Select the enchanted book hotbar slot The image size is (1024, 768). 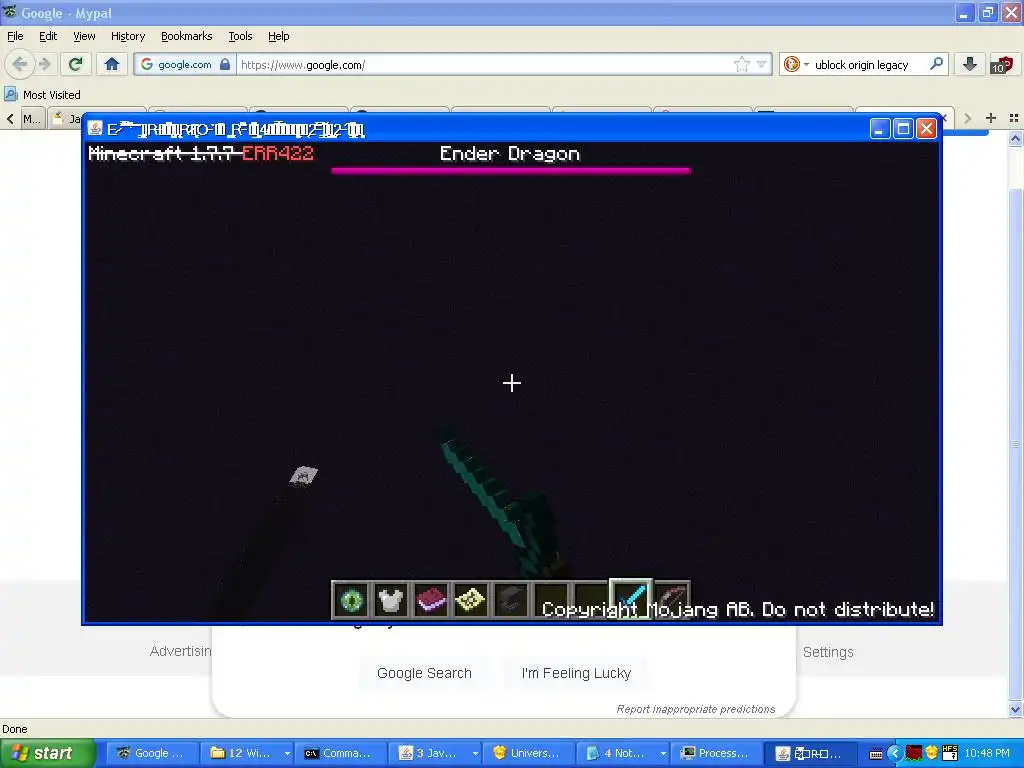click(430, 600)
